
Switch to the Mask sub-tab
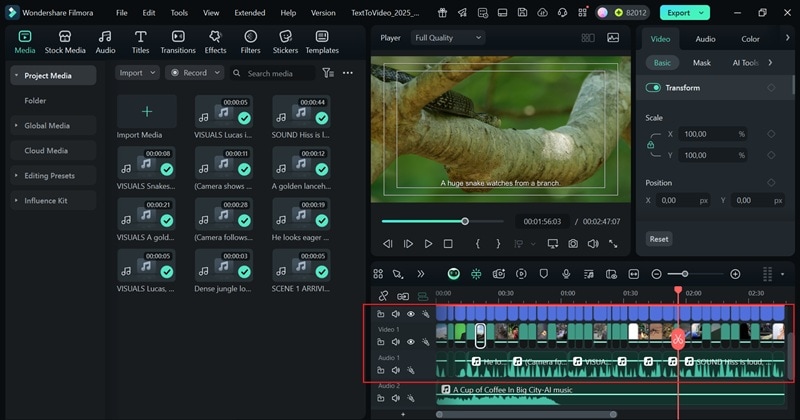pyautogui.click(x=702, y=63)
